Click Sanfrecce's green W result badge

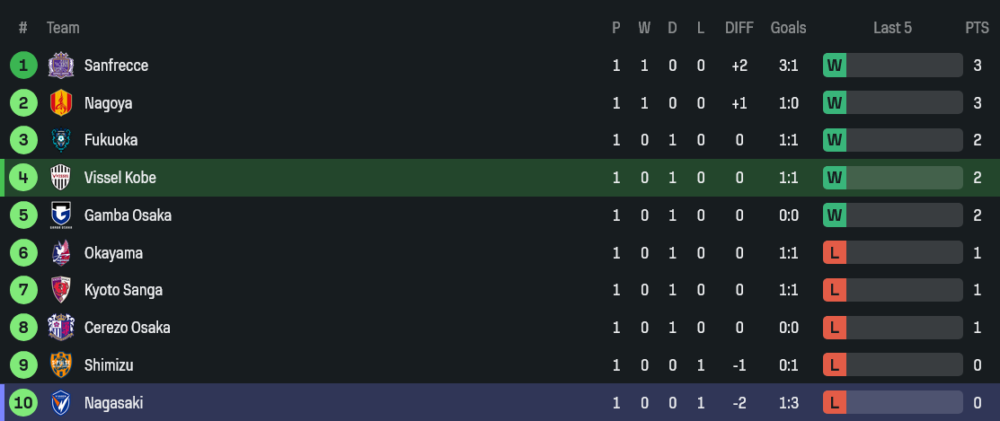coord(835,65)
